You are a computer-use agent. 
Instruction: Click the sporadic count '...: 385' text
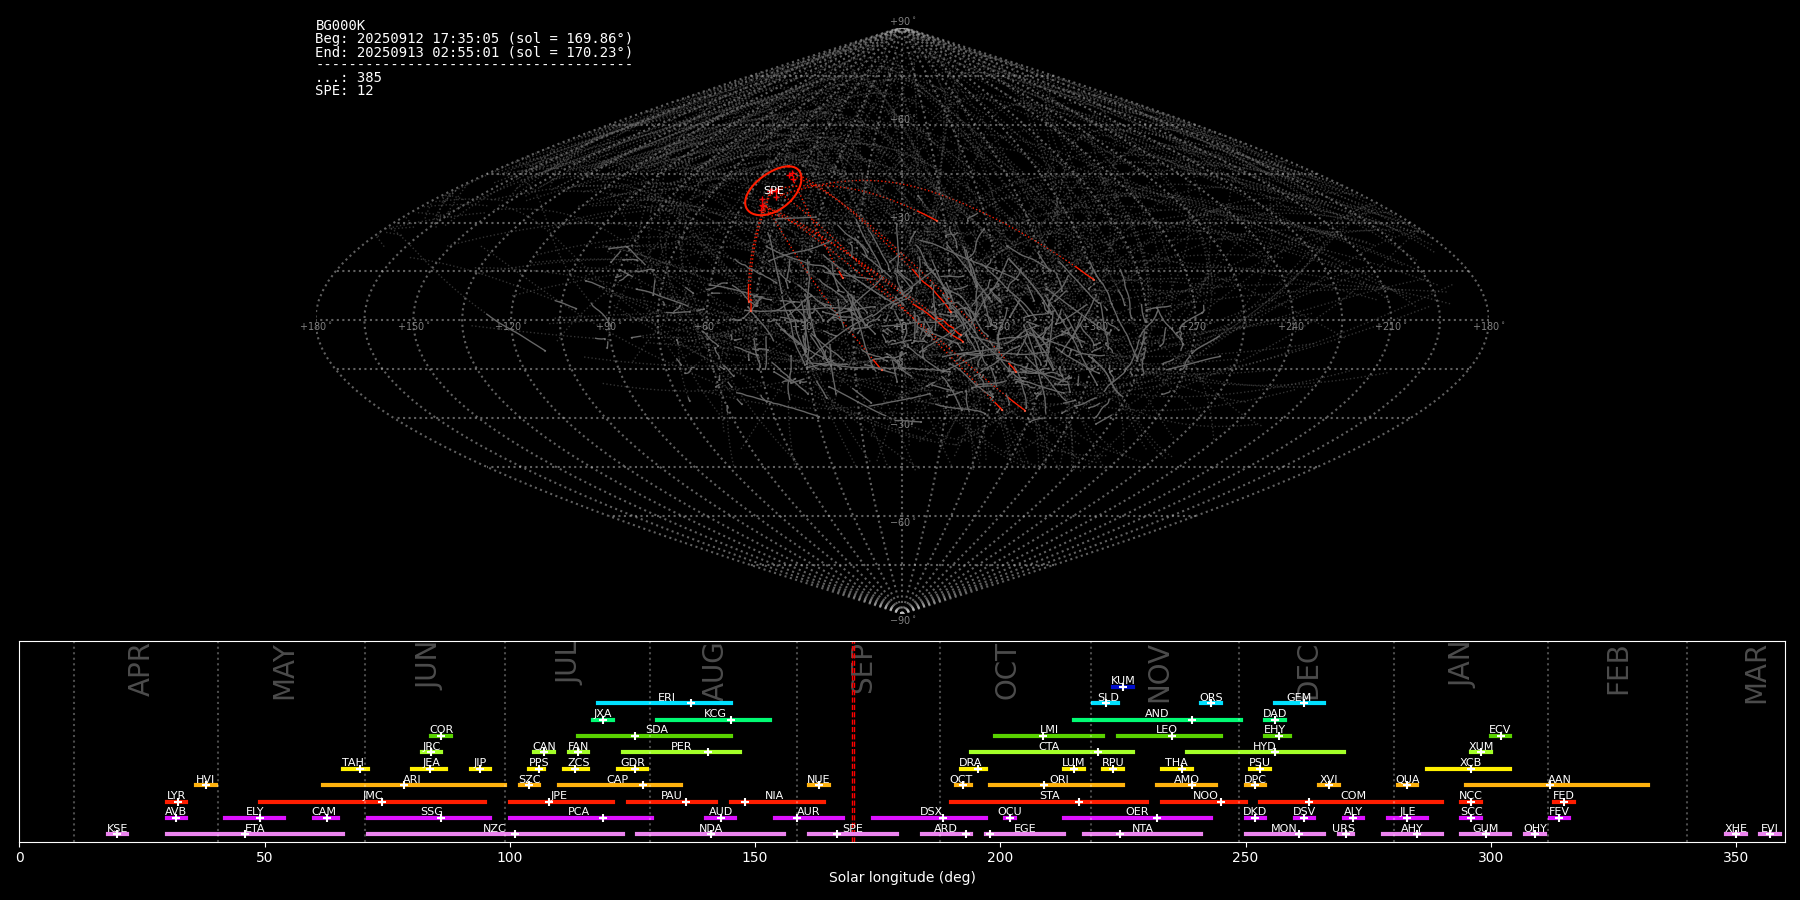point(348,78)
